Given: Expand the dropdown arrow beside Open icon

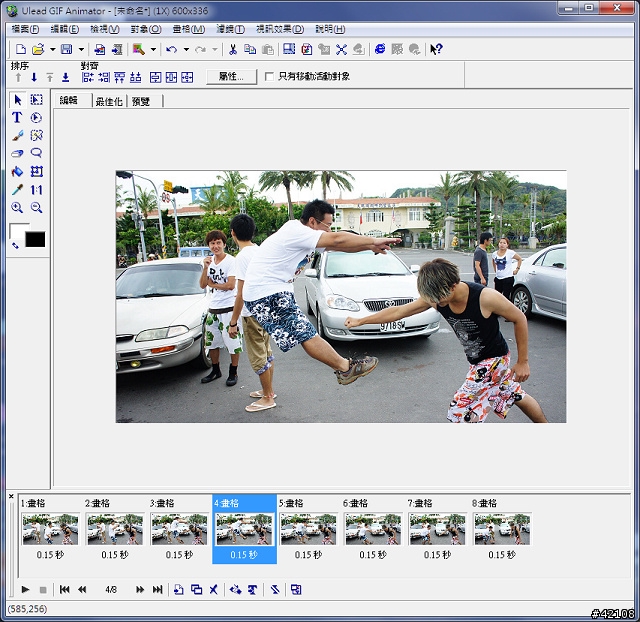Looking at the screenshot, I should point(53,49).
